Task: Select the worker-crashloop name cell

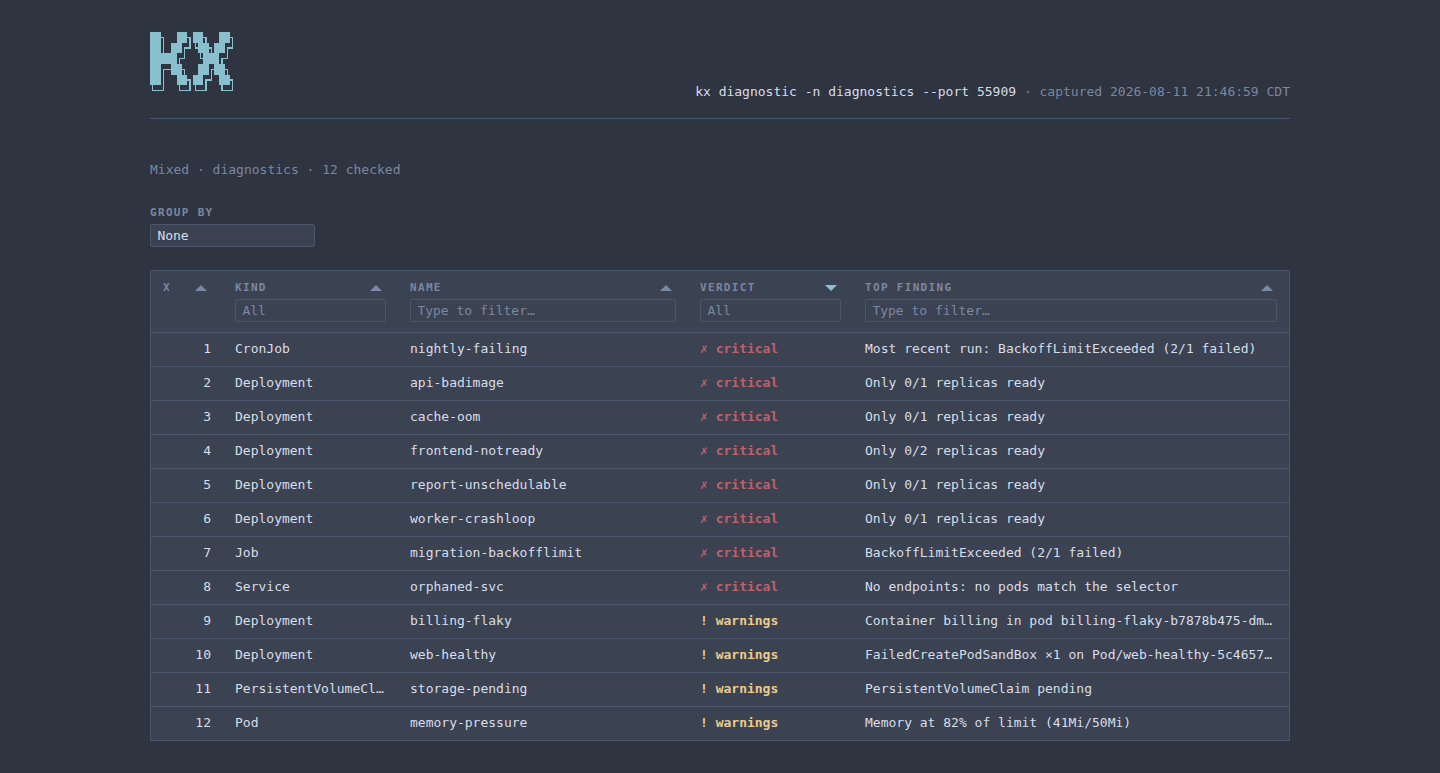Action: coord(472,519)
